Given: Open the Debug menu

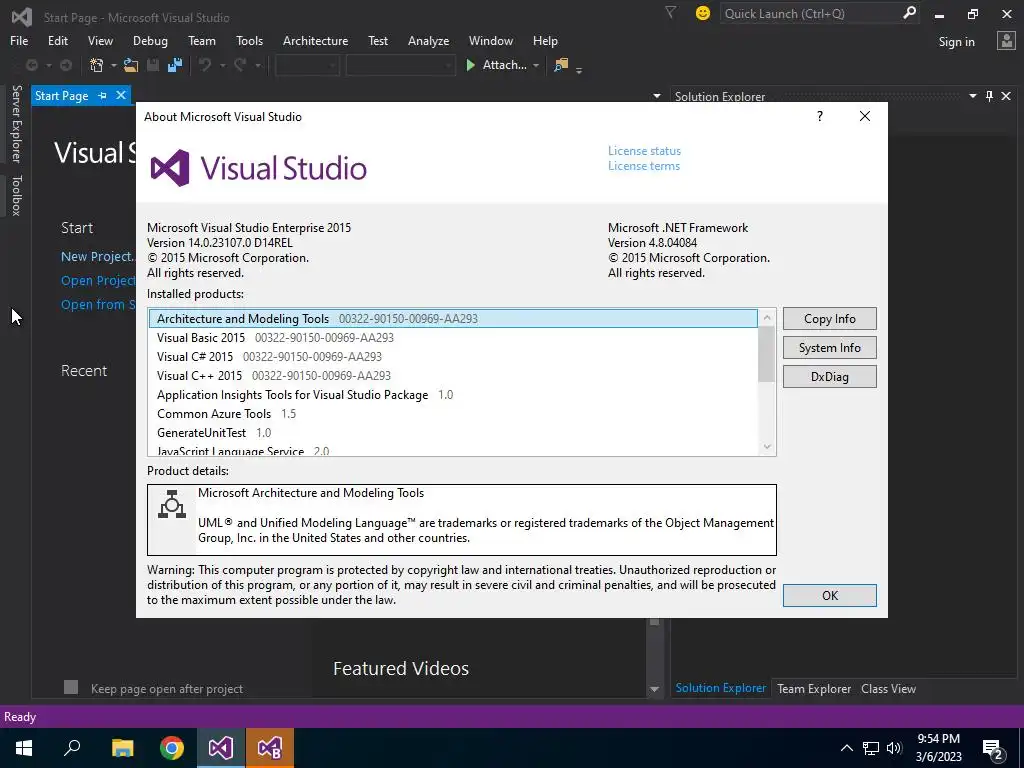Looking at the screenshot, I should point(150,40).
